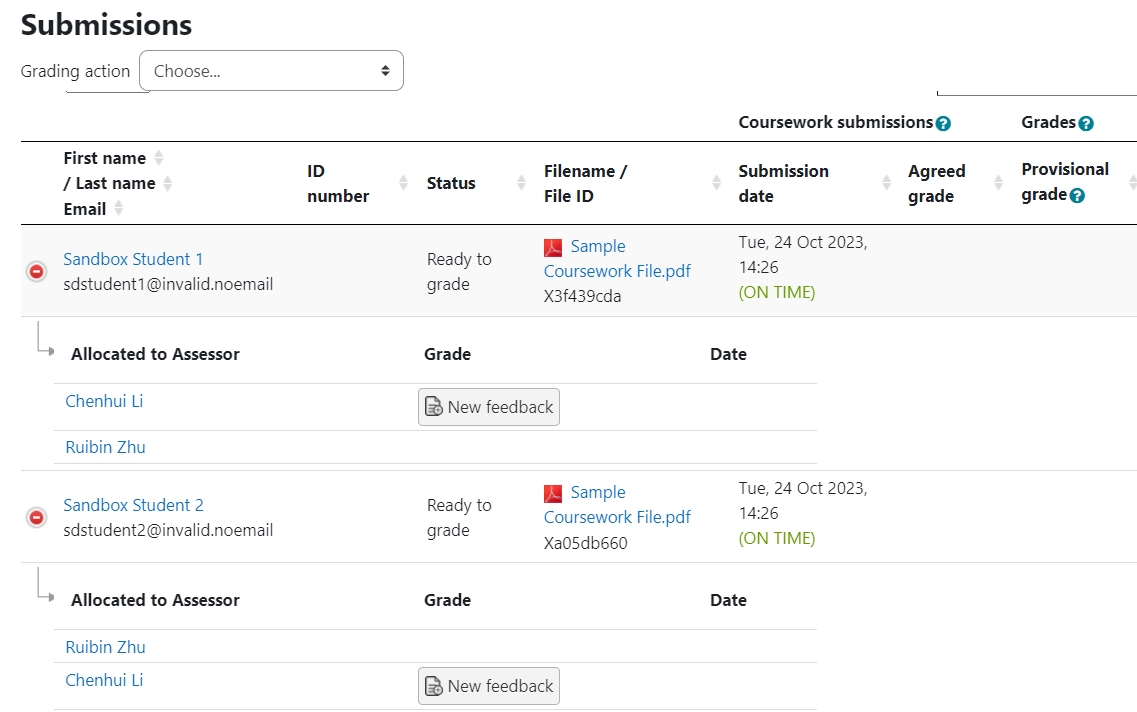Click the red deny icon beside Sandbox Student 1
This screenshot has height=712, width=1137.
34,270
